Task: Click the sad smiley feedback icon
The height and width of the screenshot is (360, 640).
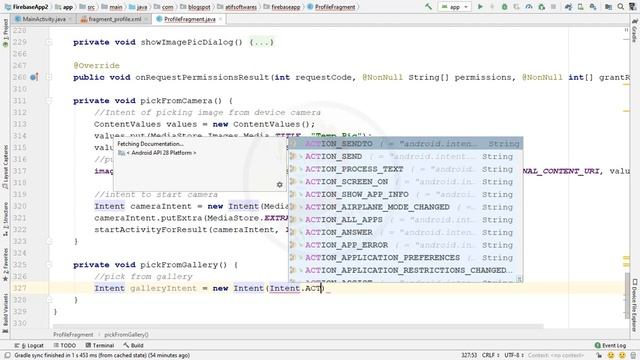Action: [x=622, y=356]
